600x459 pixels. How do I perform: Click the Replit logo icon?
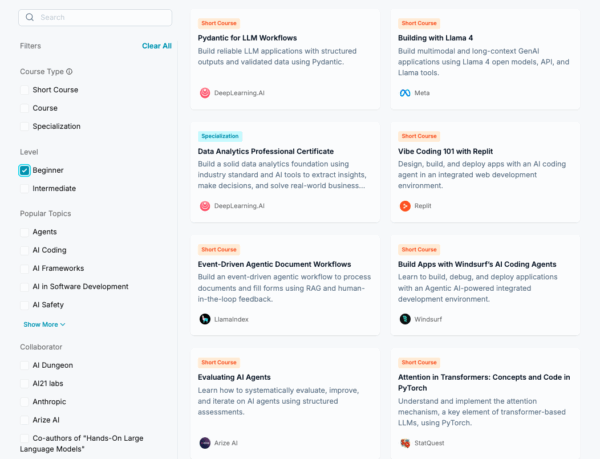pos(405,206)
